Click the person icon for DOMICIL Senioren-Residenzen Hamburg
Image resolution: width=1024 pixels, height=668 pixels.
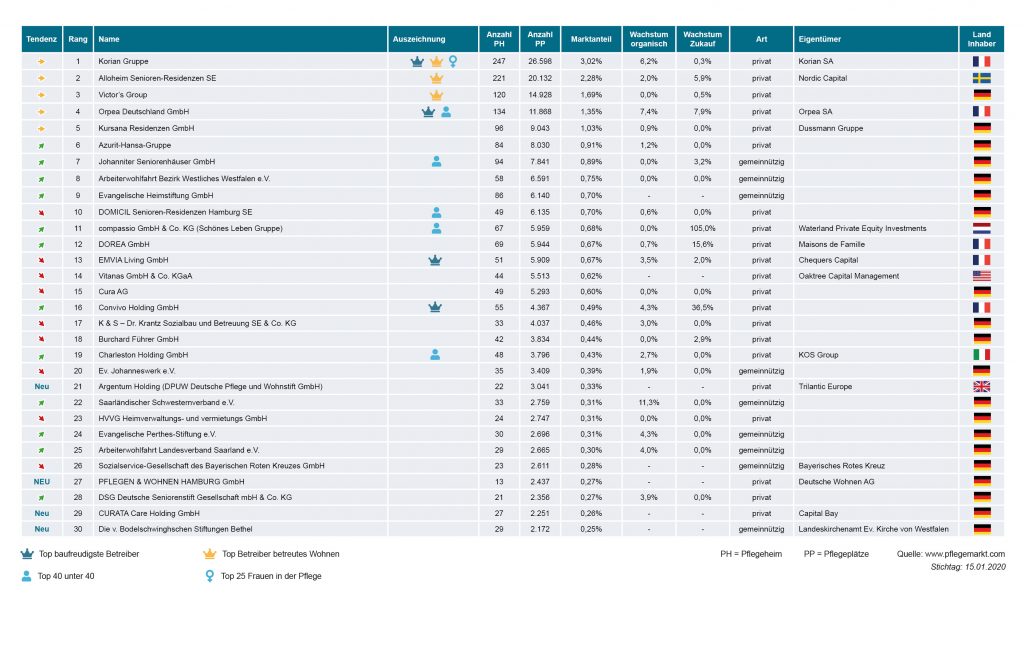436,212
